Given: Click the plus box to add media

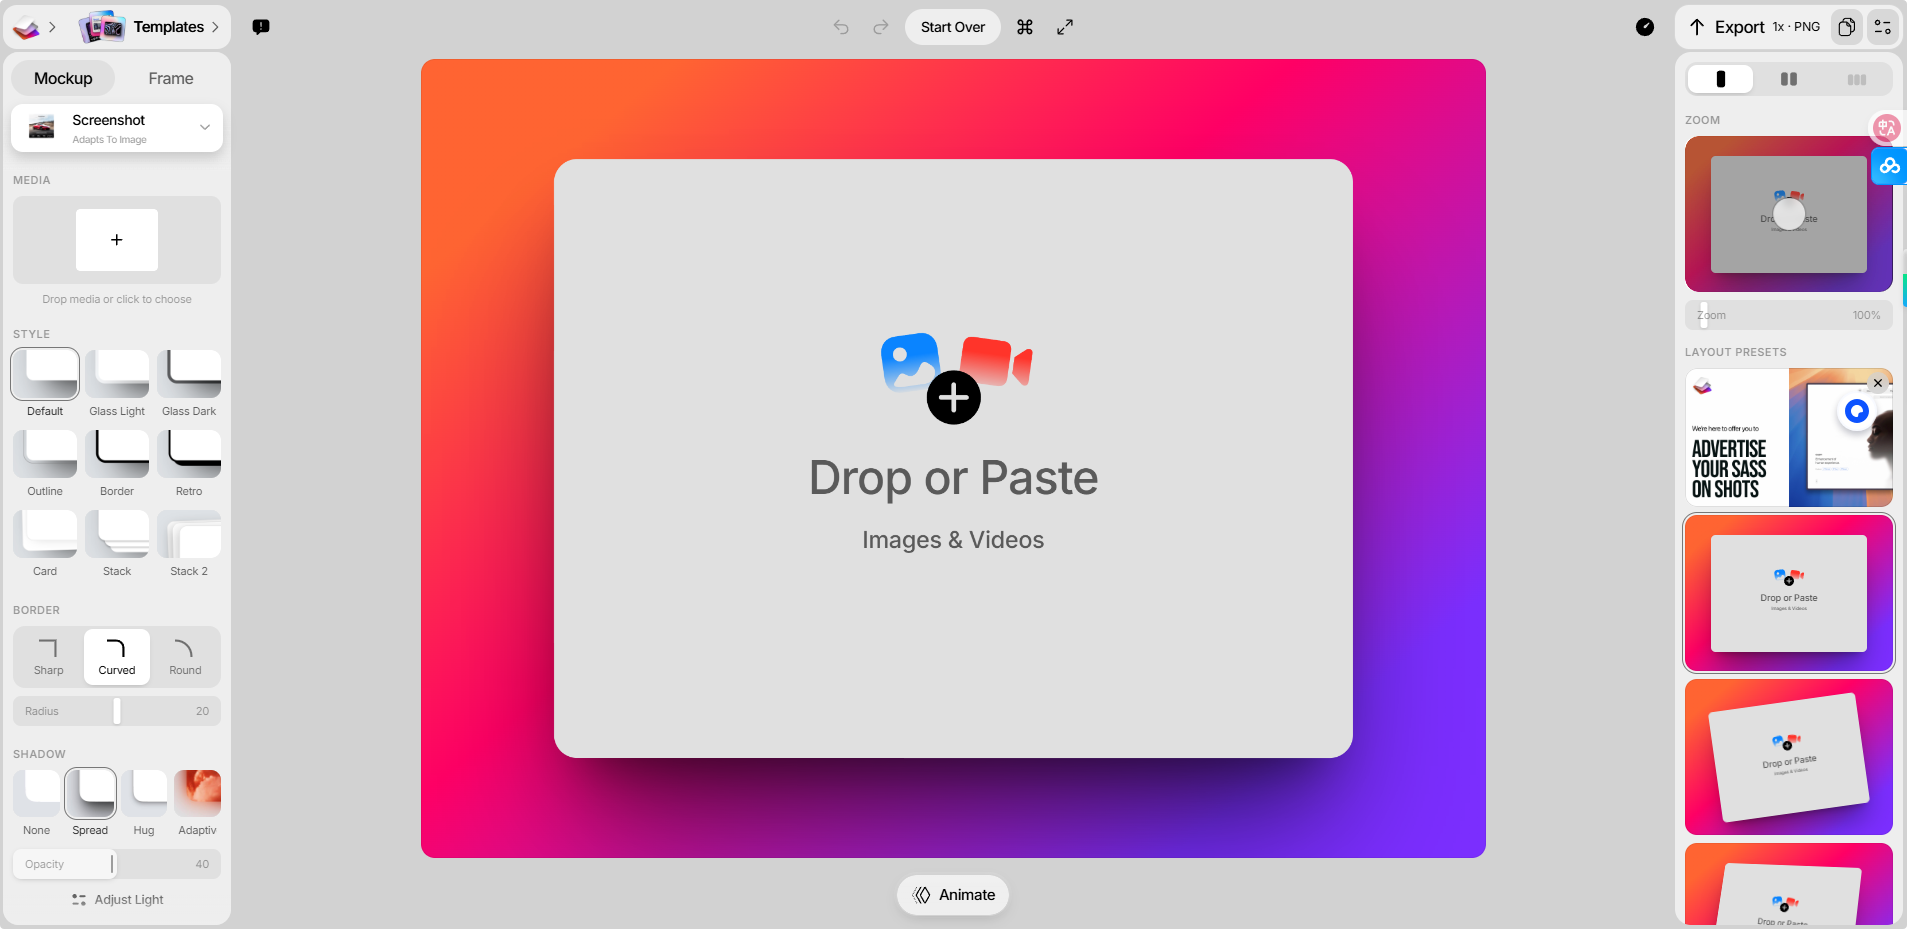Looking at the screenshot, I should point(117,240).
